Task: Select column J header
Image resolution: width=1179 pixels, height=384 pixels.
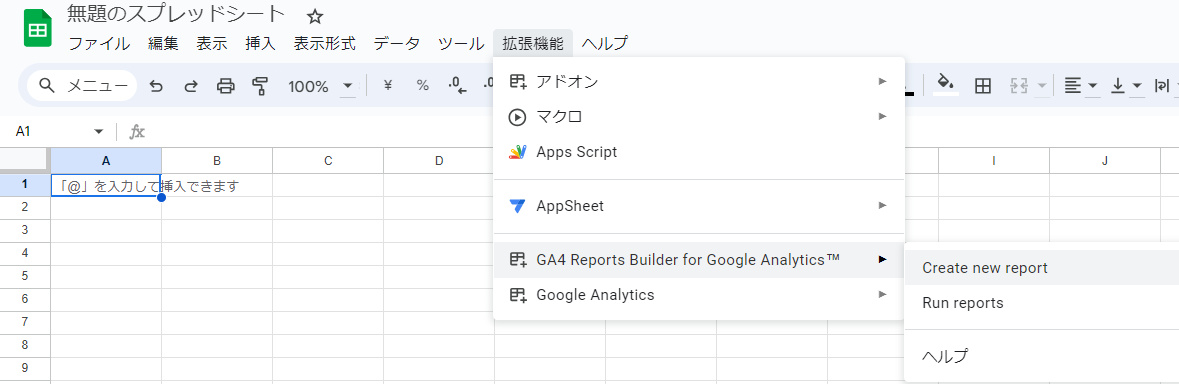Action: click(x=1105, y=160)
